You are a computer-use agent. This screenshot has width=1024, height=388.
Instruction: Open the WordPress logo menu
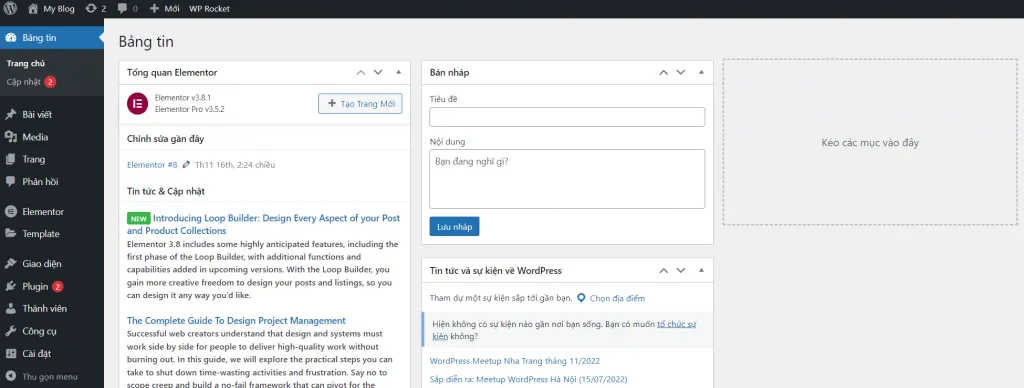[x=10, y=9]
